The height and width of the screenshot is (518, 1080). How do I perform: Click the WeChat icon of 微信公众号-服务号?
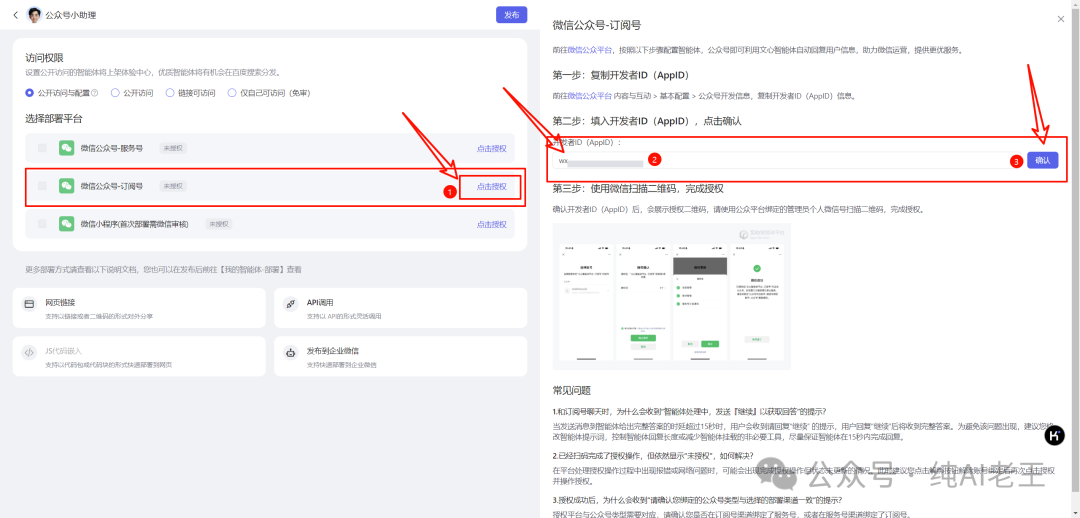pyautogui.click(x=66, y=148)
